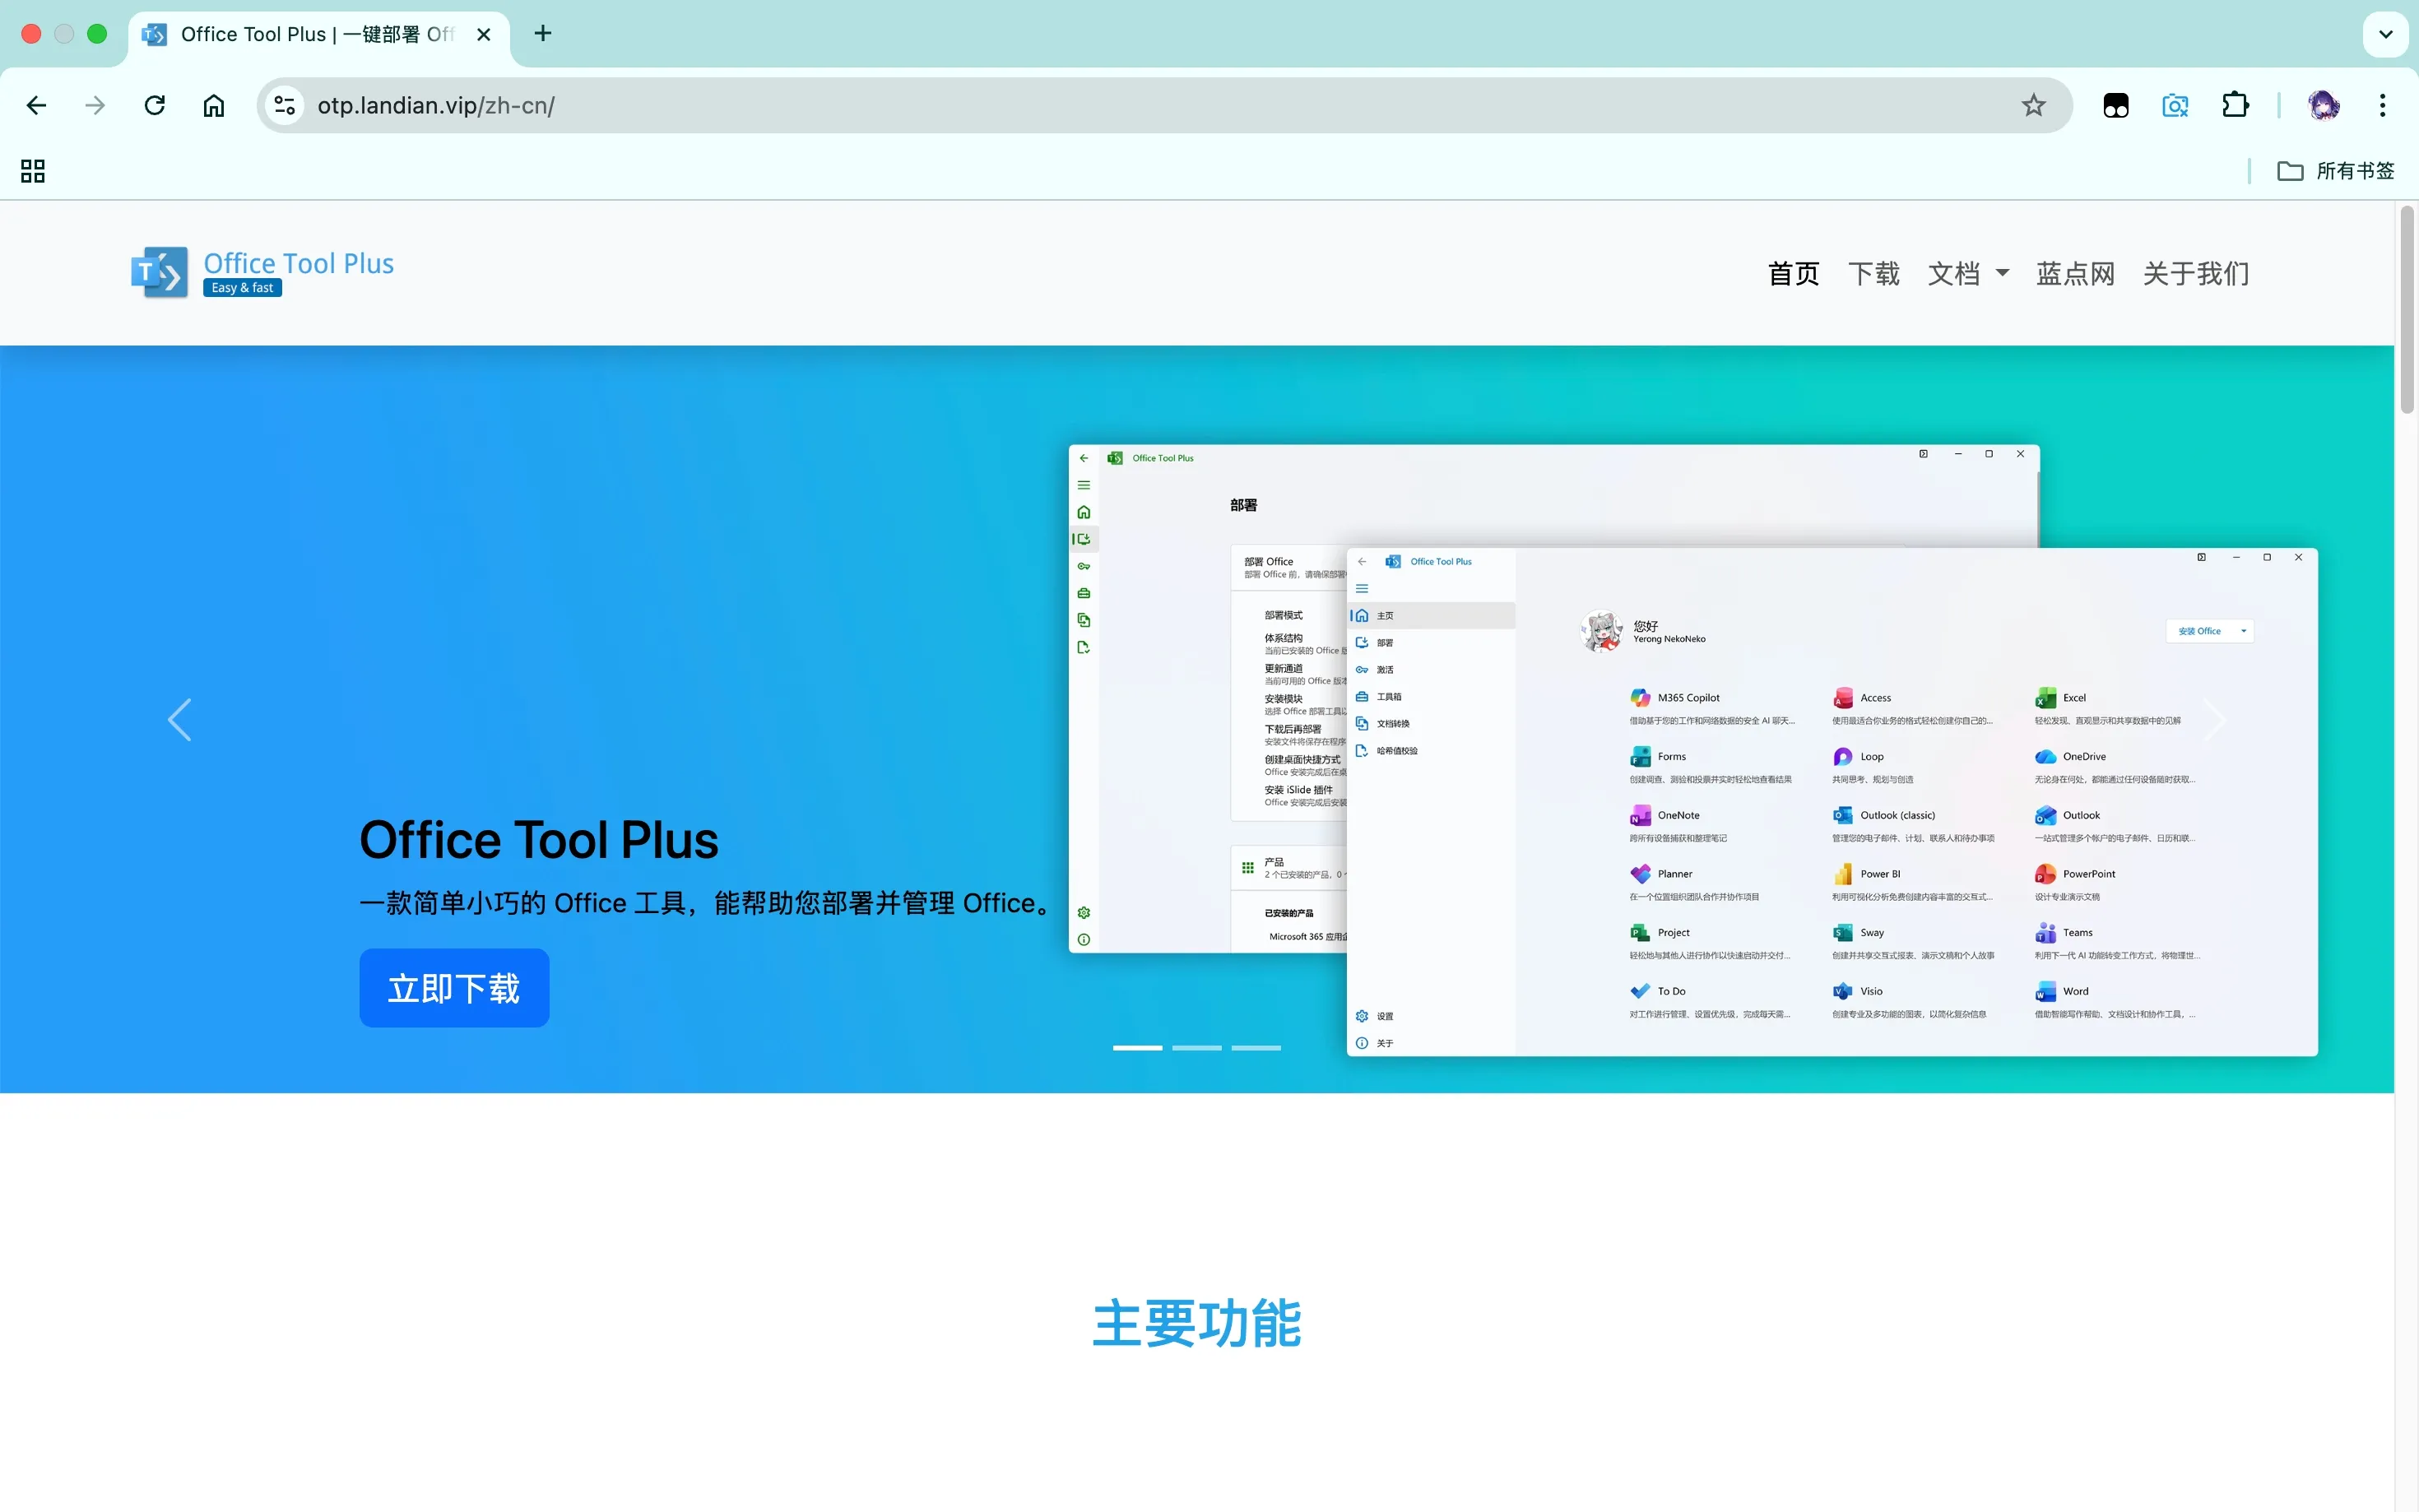Click the browser home icon

coord(214,106)
